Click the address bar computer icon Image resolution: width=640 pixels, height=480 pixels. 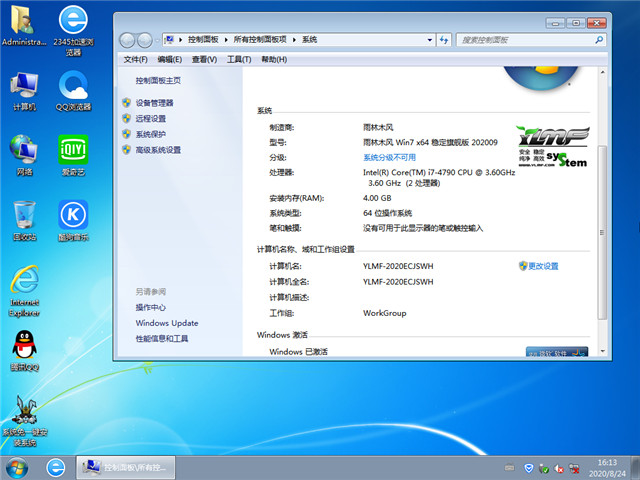169,40
